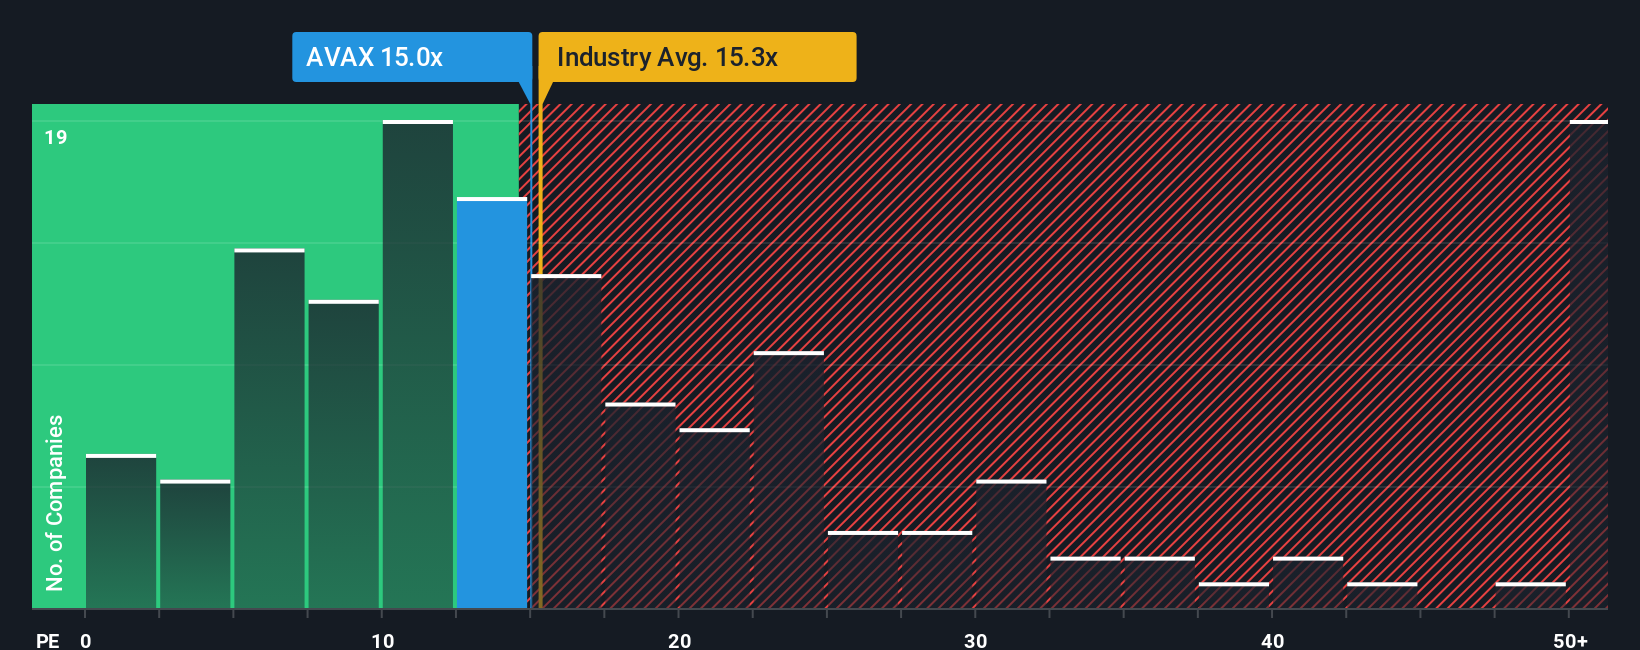Viewport: 1640px width, 650px height.
Task: Click the x-axis label 40
Action: tap(1272, 640)
